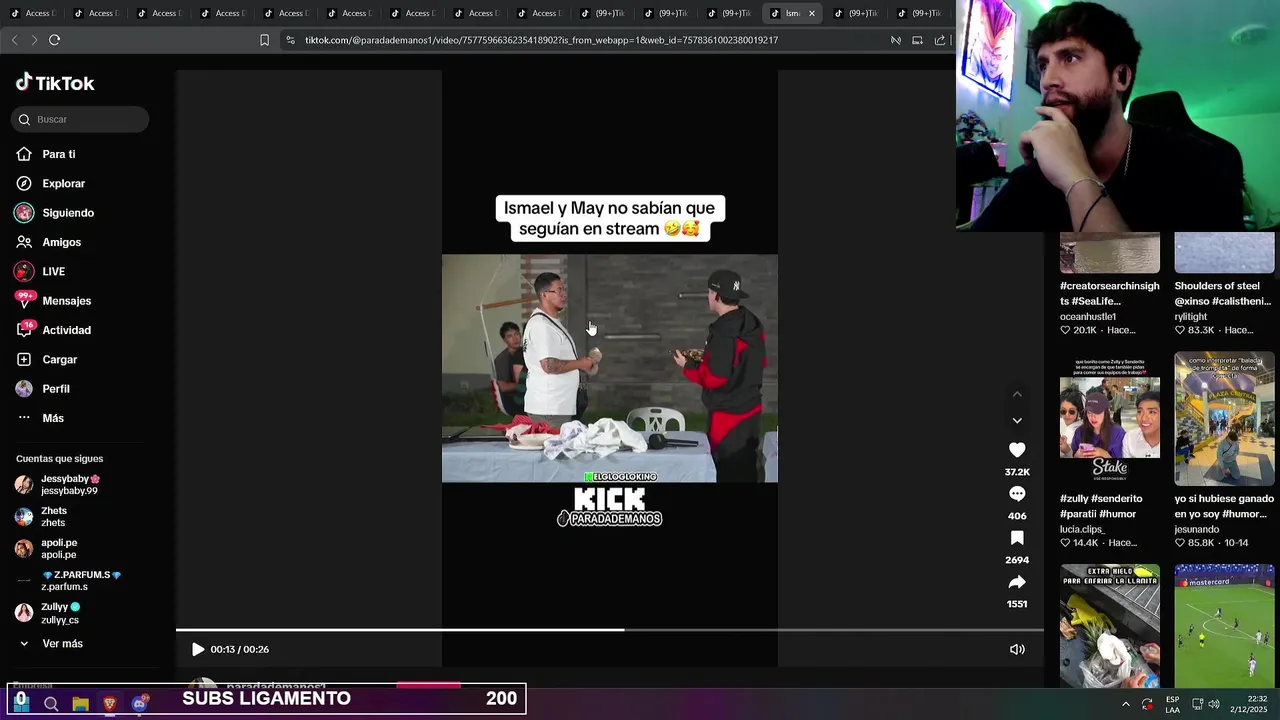Open File Explorer from taskbar

click(x=80, y=704)
